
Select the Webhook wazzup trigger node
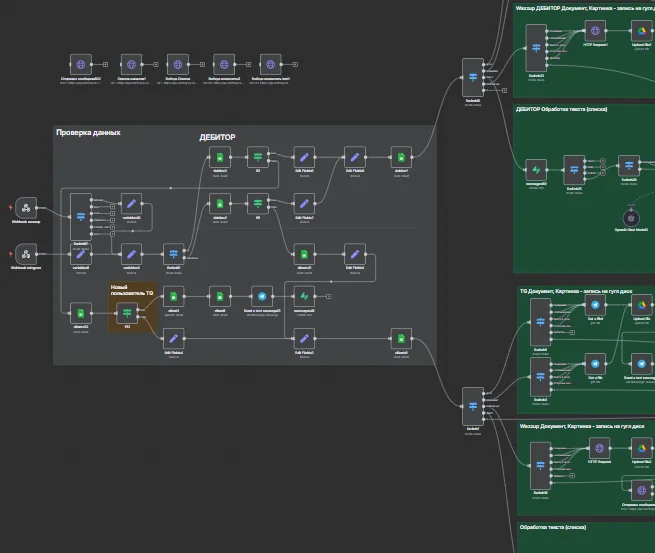(x=26, y=208)
